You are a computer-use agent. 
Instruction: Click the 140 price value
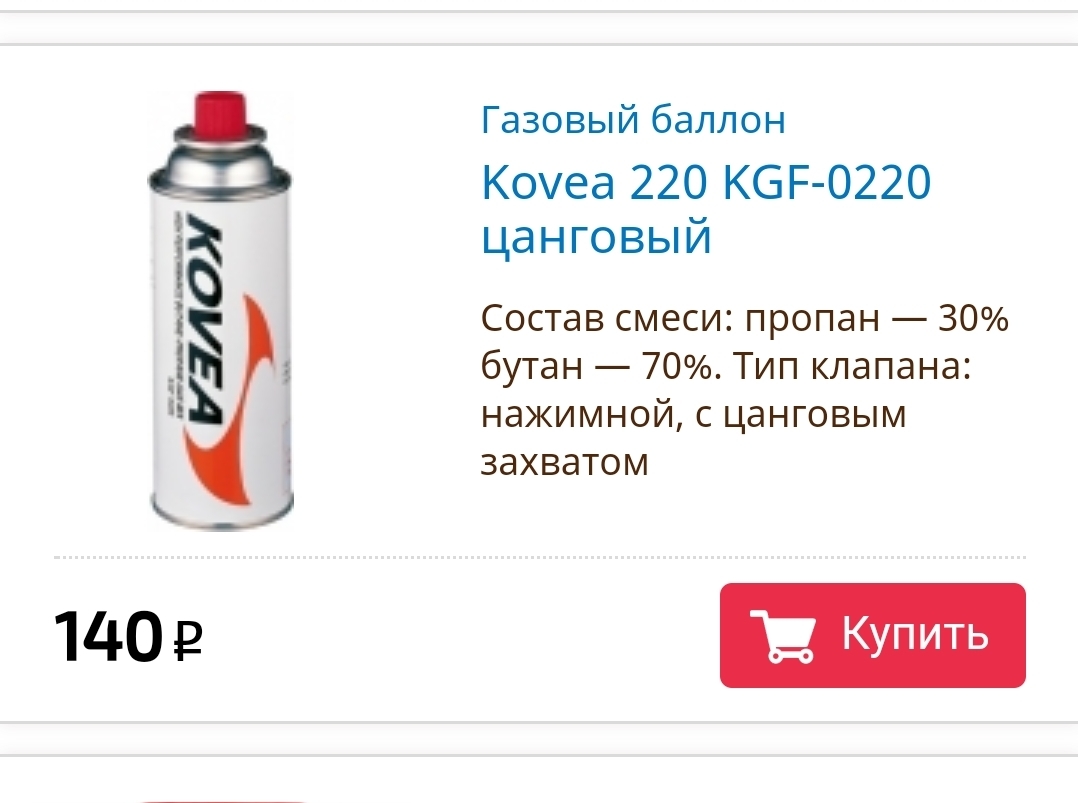click(108, 637)
